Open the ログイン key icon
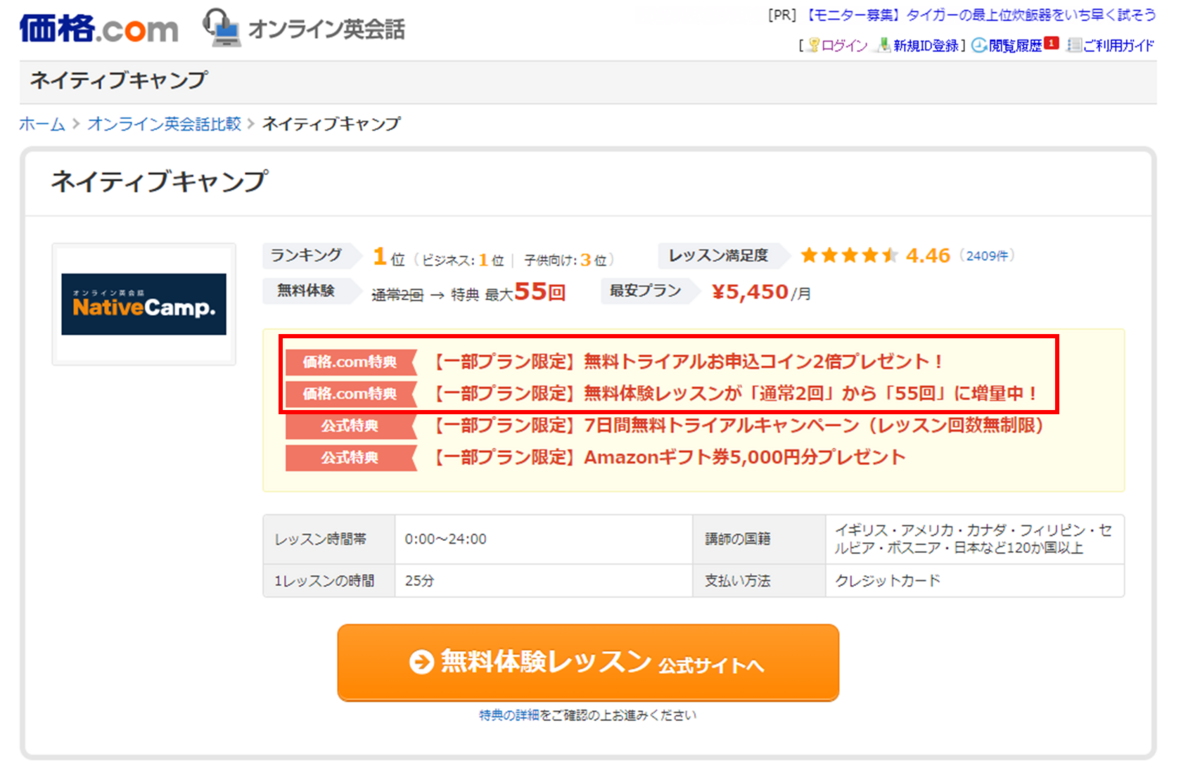The image size is (1200, 768). pyautogui.click(x=813, y=45)
